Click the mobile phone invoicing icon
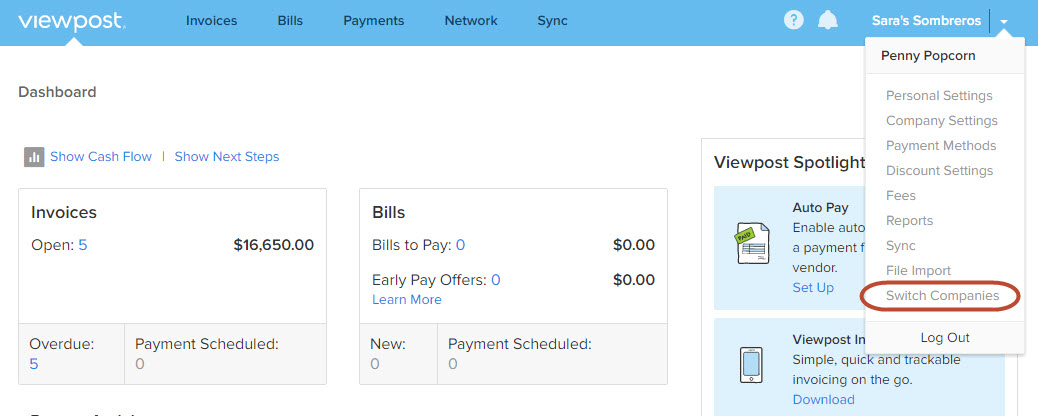1038x416 pixels. click(751, 365)
